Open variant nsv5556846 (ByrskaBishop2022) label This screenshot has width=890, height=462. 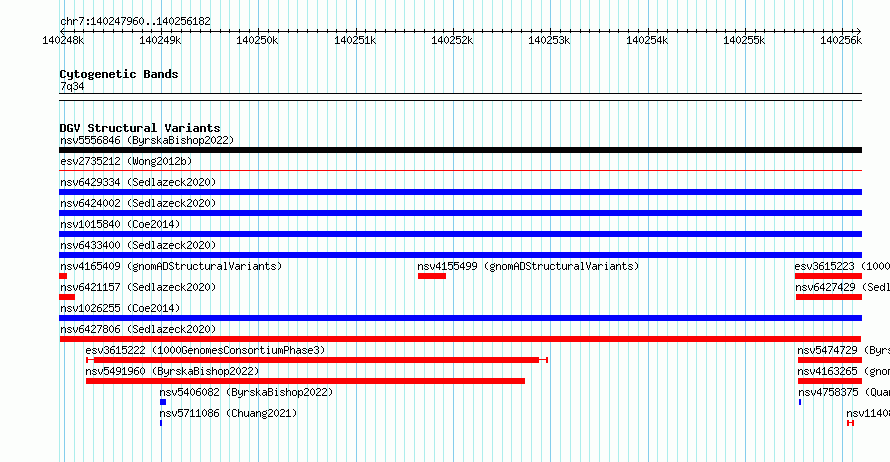tap(147, 140)
